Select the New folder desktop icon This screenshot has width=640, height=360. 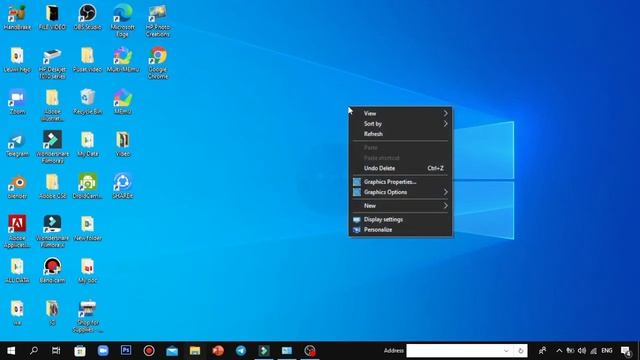[x=87, y=228]
